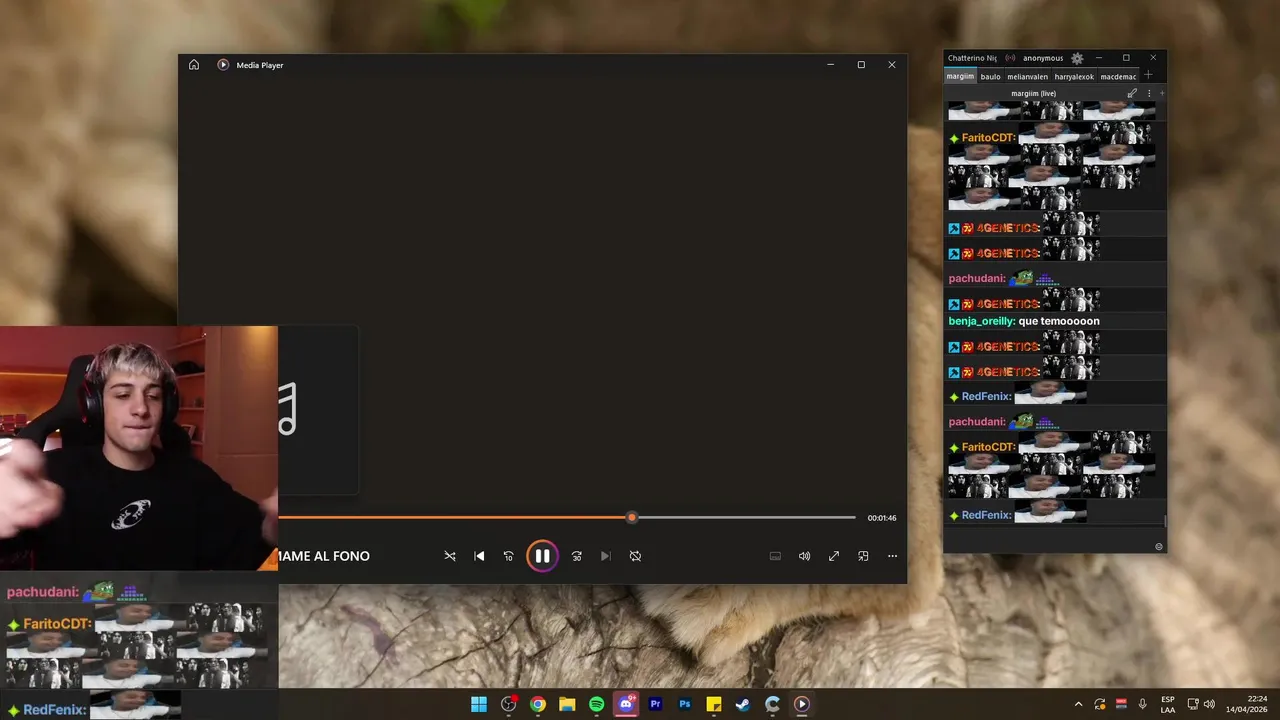Skip forward 30 seconds
Image resolution: width=1280 pixels, height=720 pixels.
coord(576,556)
